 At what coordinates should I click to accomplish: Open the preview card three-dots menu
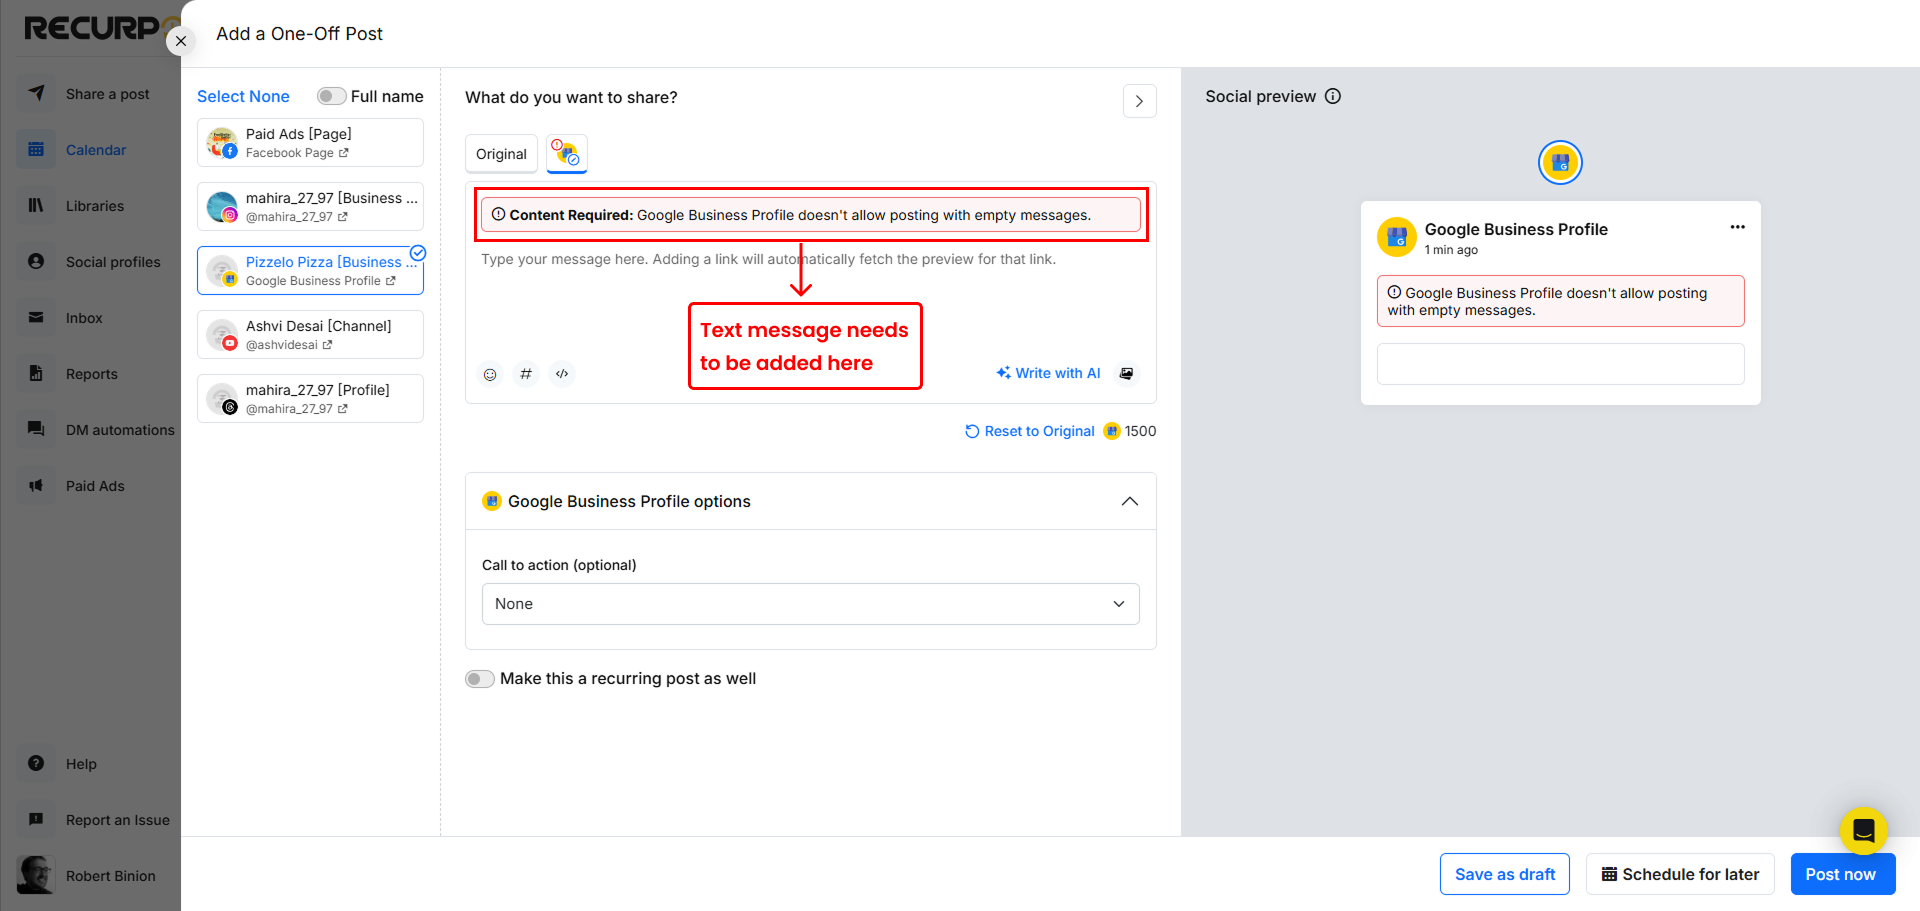pyautogui.click(x=1738, y=227)
